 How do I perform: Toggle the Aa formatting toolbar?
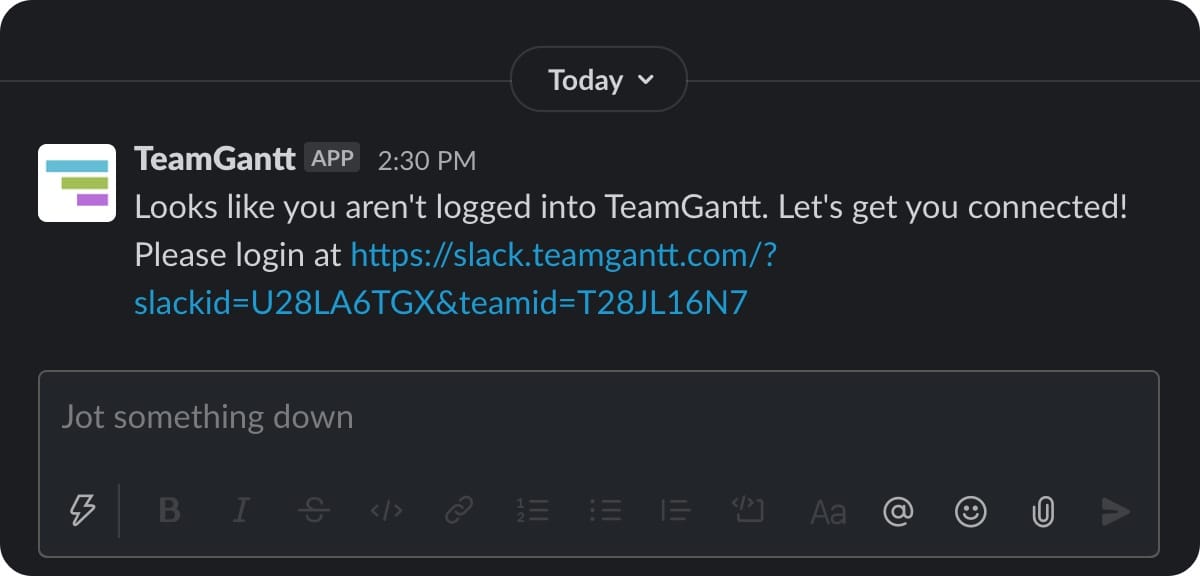click(827, 512)
